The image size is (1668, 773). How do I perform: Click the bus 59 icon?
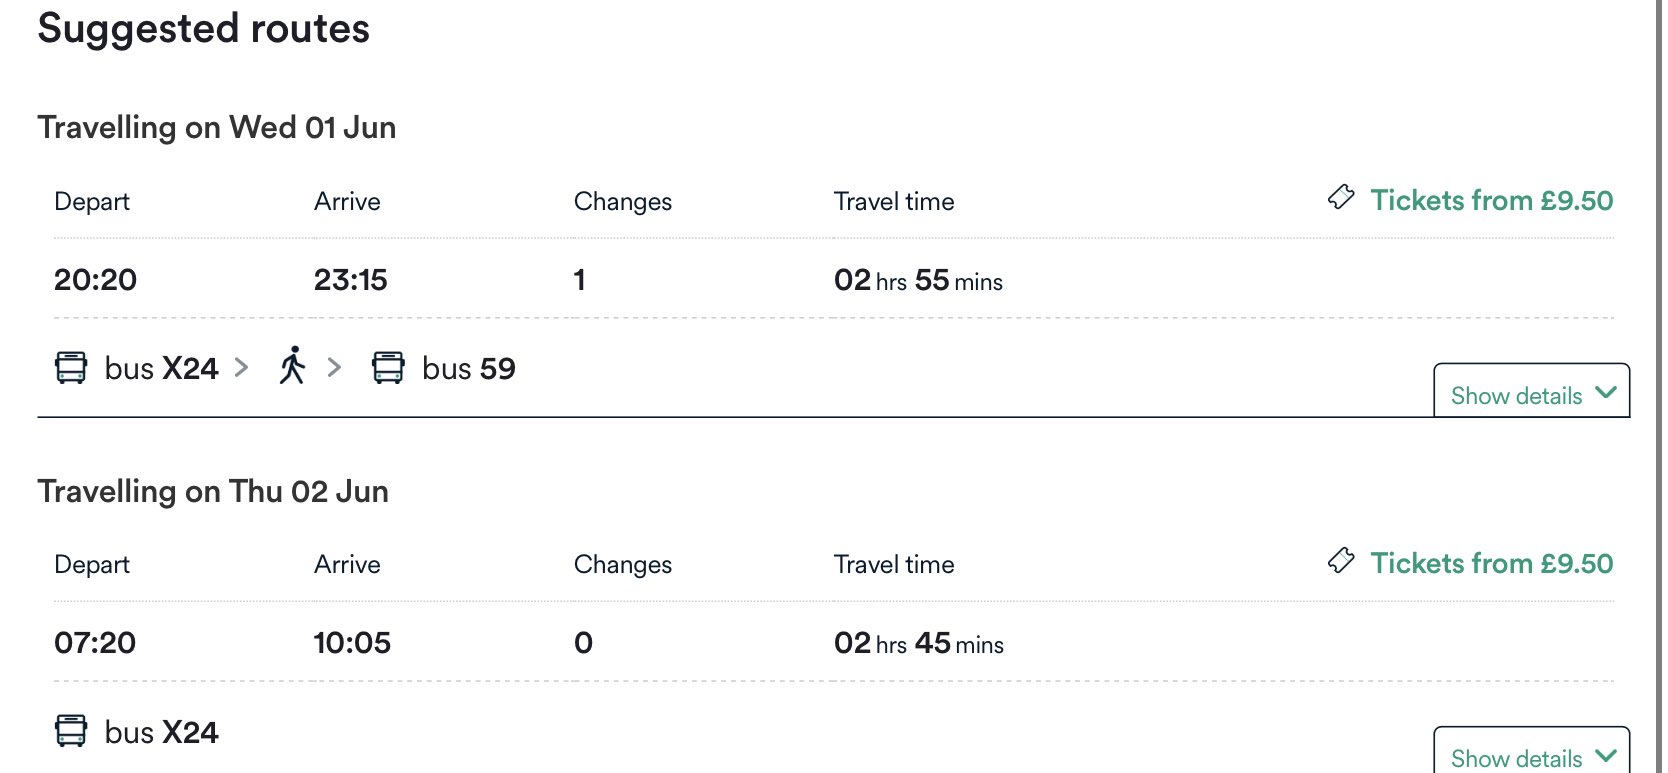click(x=388, y=368)
